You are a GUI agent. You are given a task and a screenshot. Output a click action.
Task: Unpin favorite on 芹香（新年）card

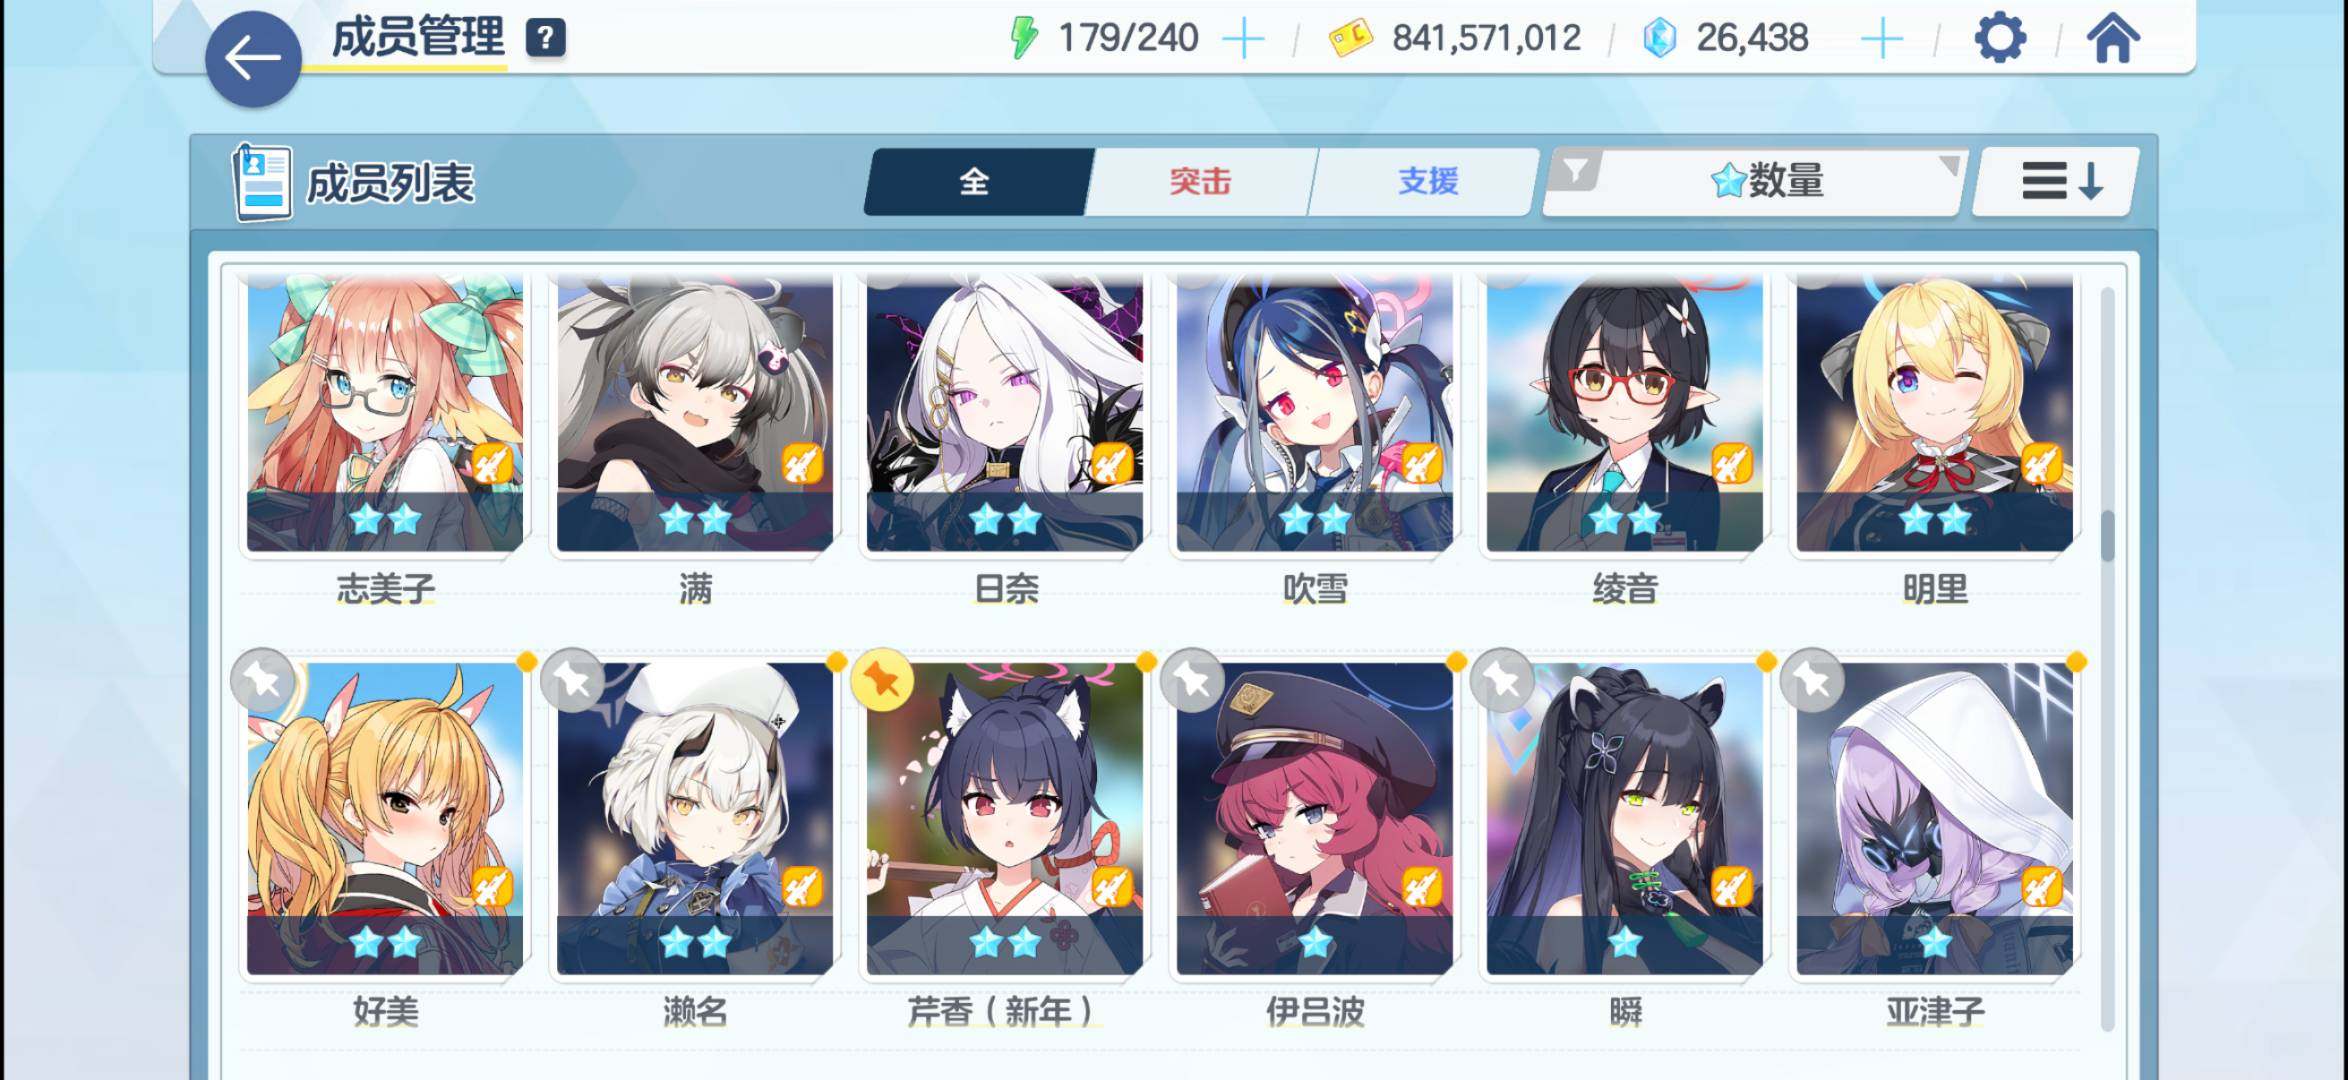pos(881,680)
